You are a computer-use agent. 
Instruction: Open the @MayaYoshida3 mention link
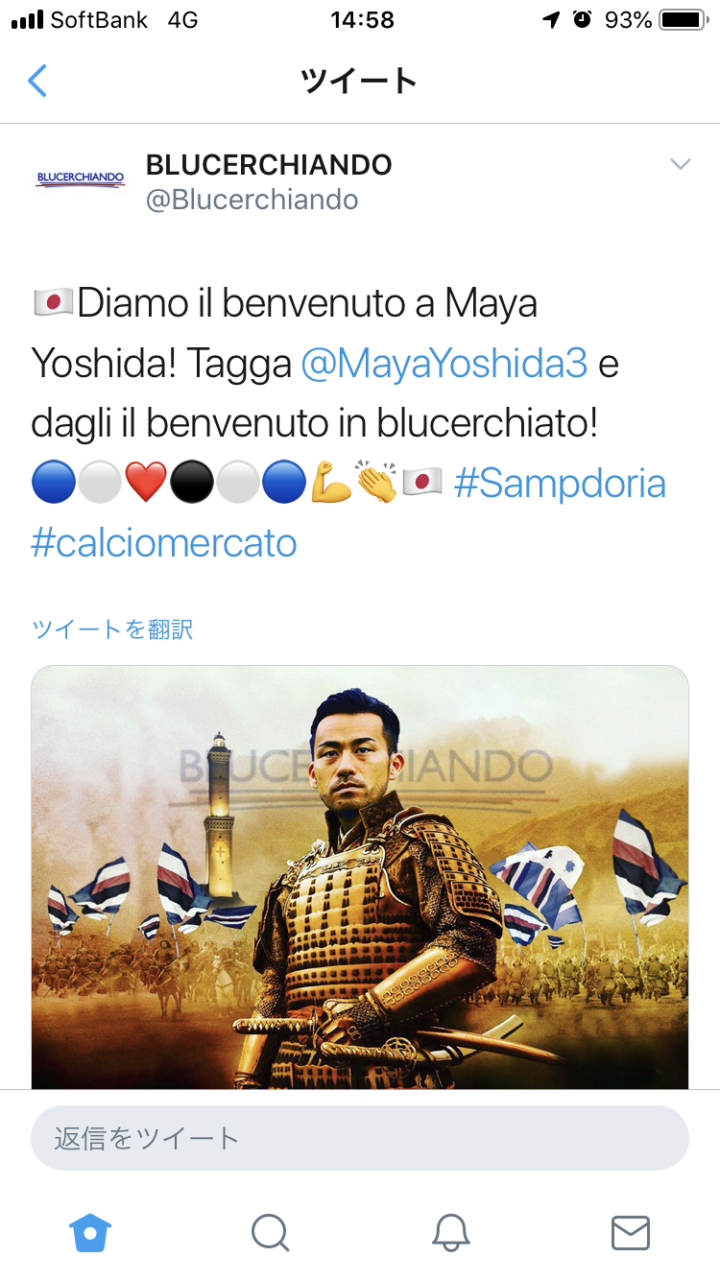point(443,364)
